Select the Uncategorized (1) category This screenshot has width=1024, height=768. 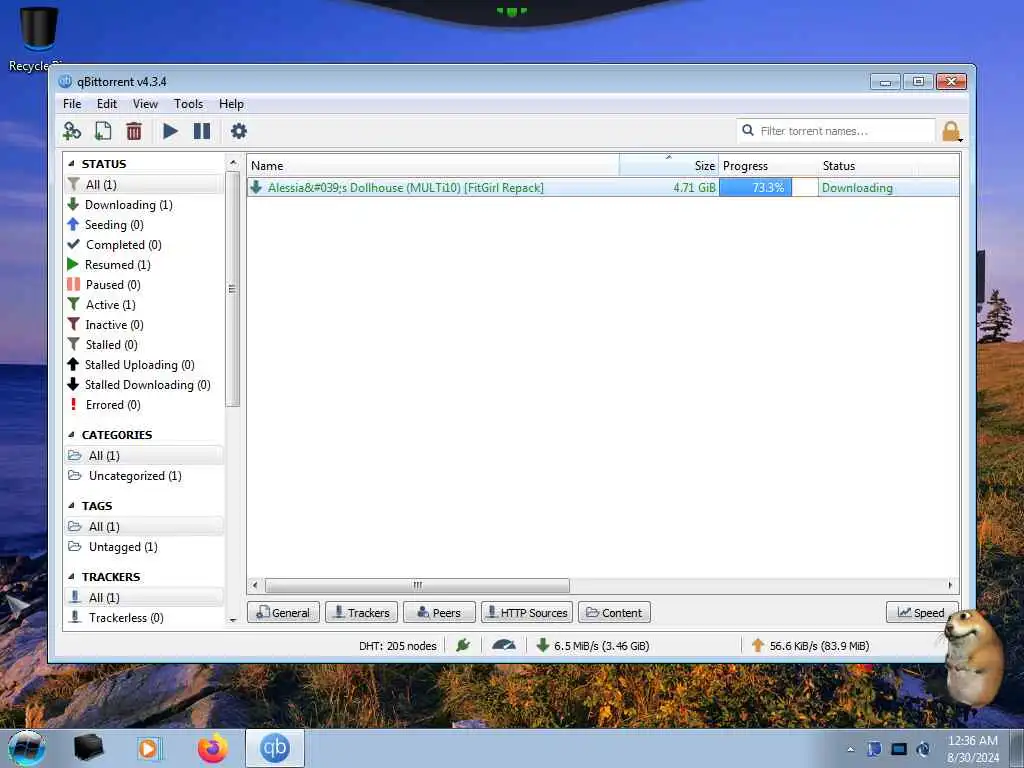coord(135,475)
